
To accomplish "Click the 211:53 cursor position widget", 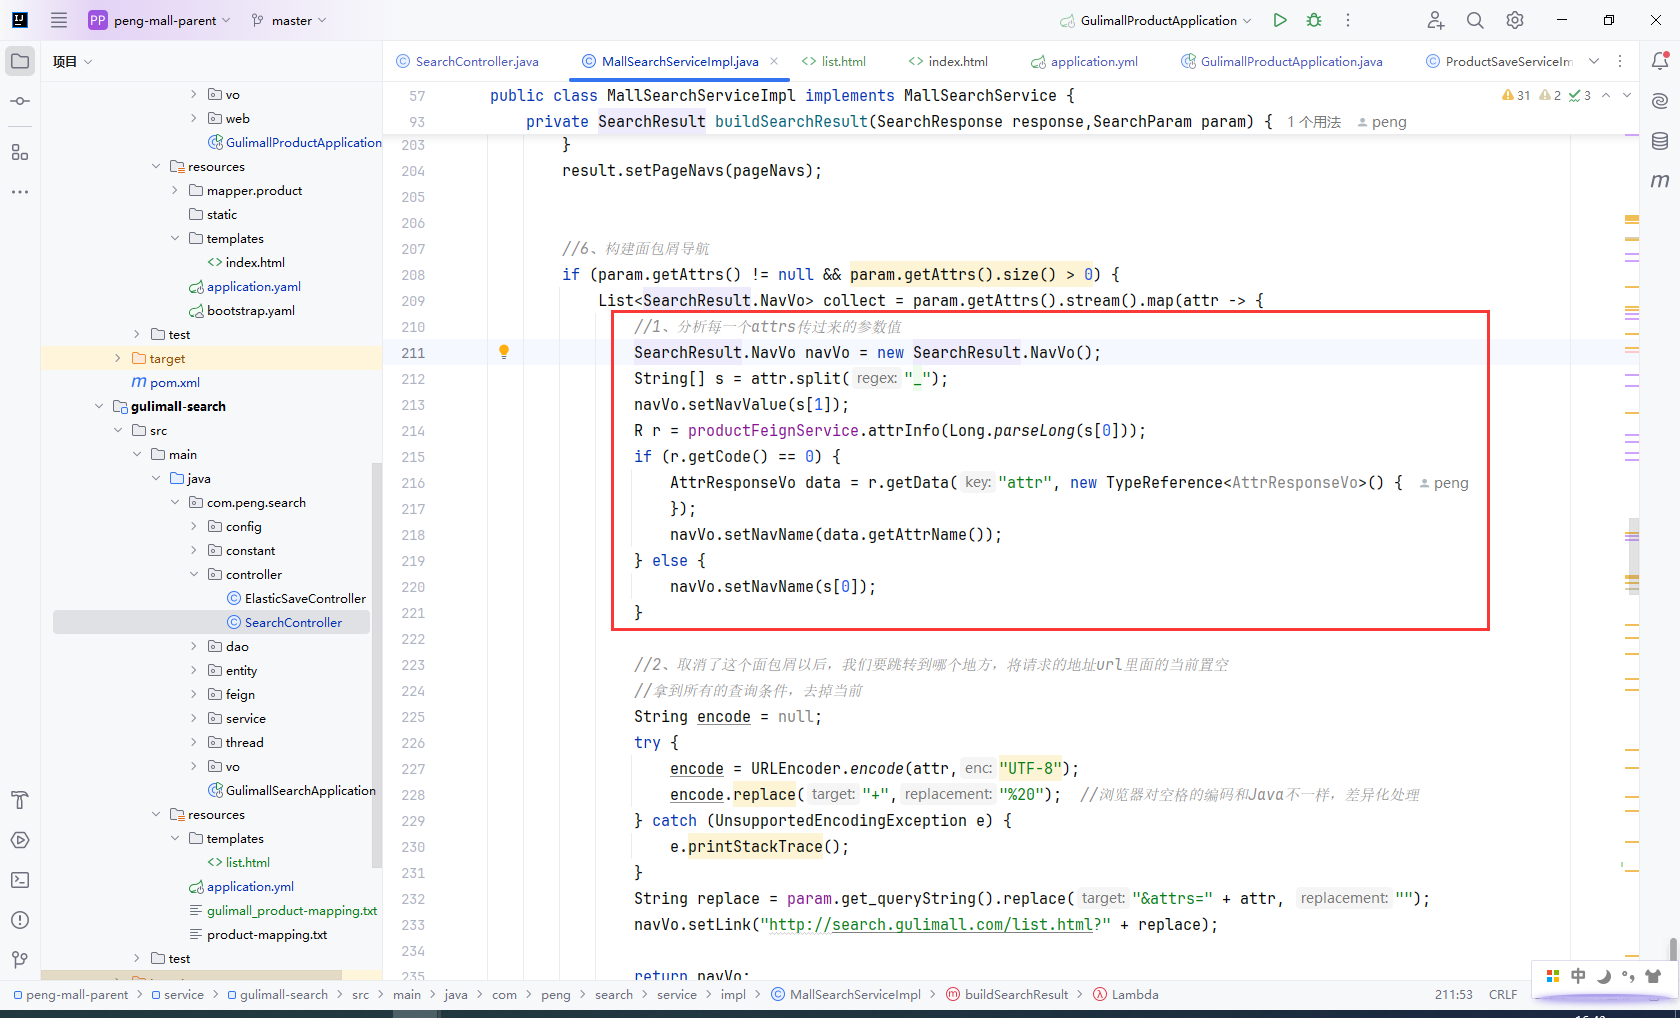I will pos(1454,994).
